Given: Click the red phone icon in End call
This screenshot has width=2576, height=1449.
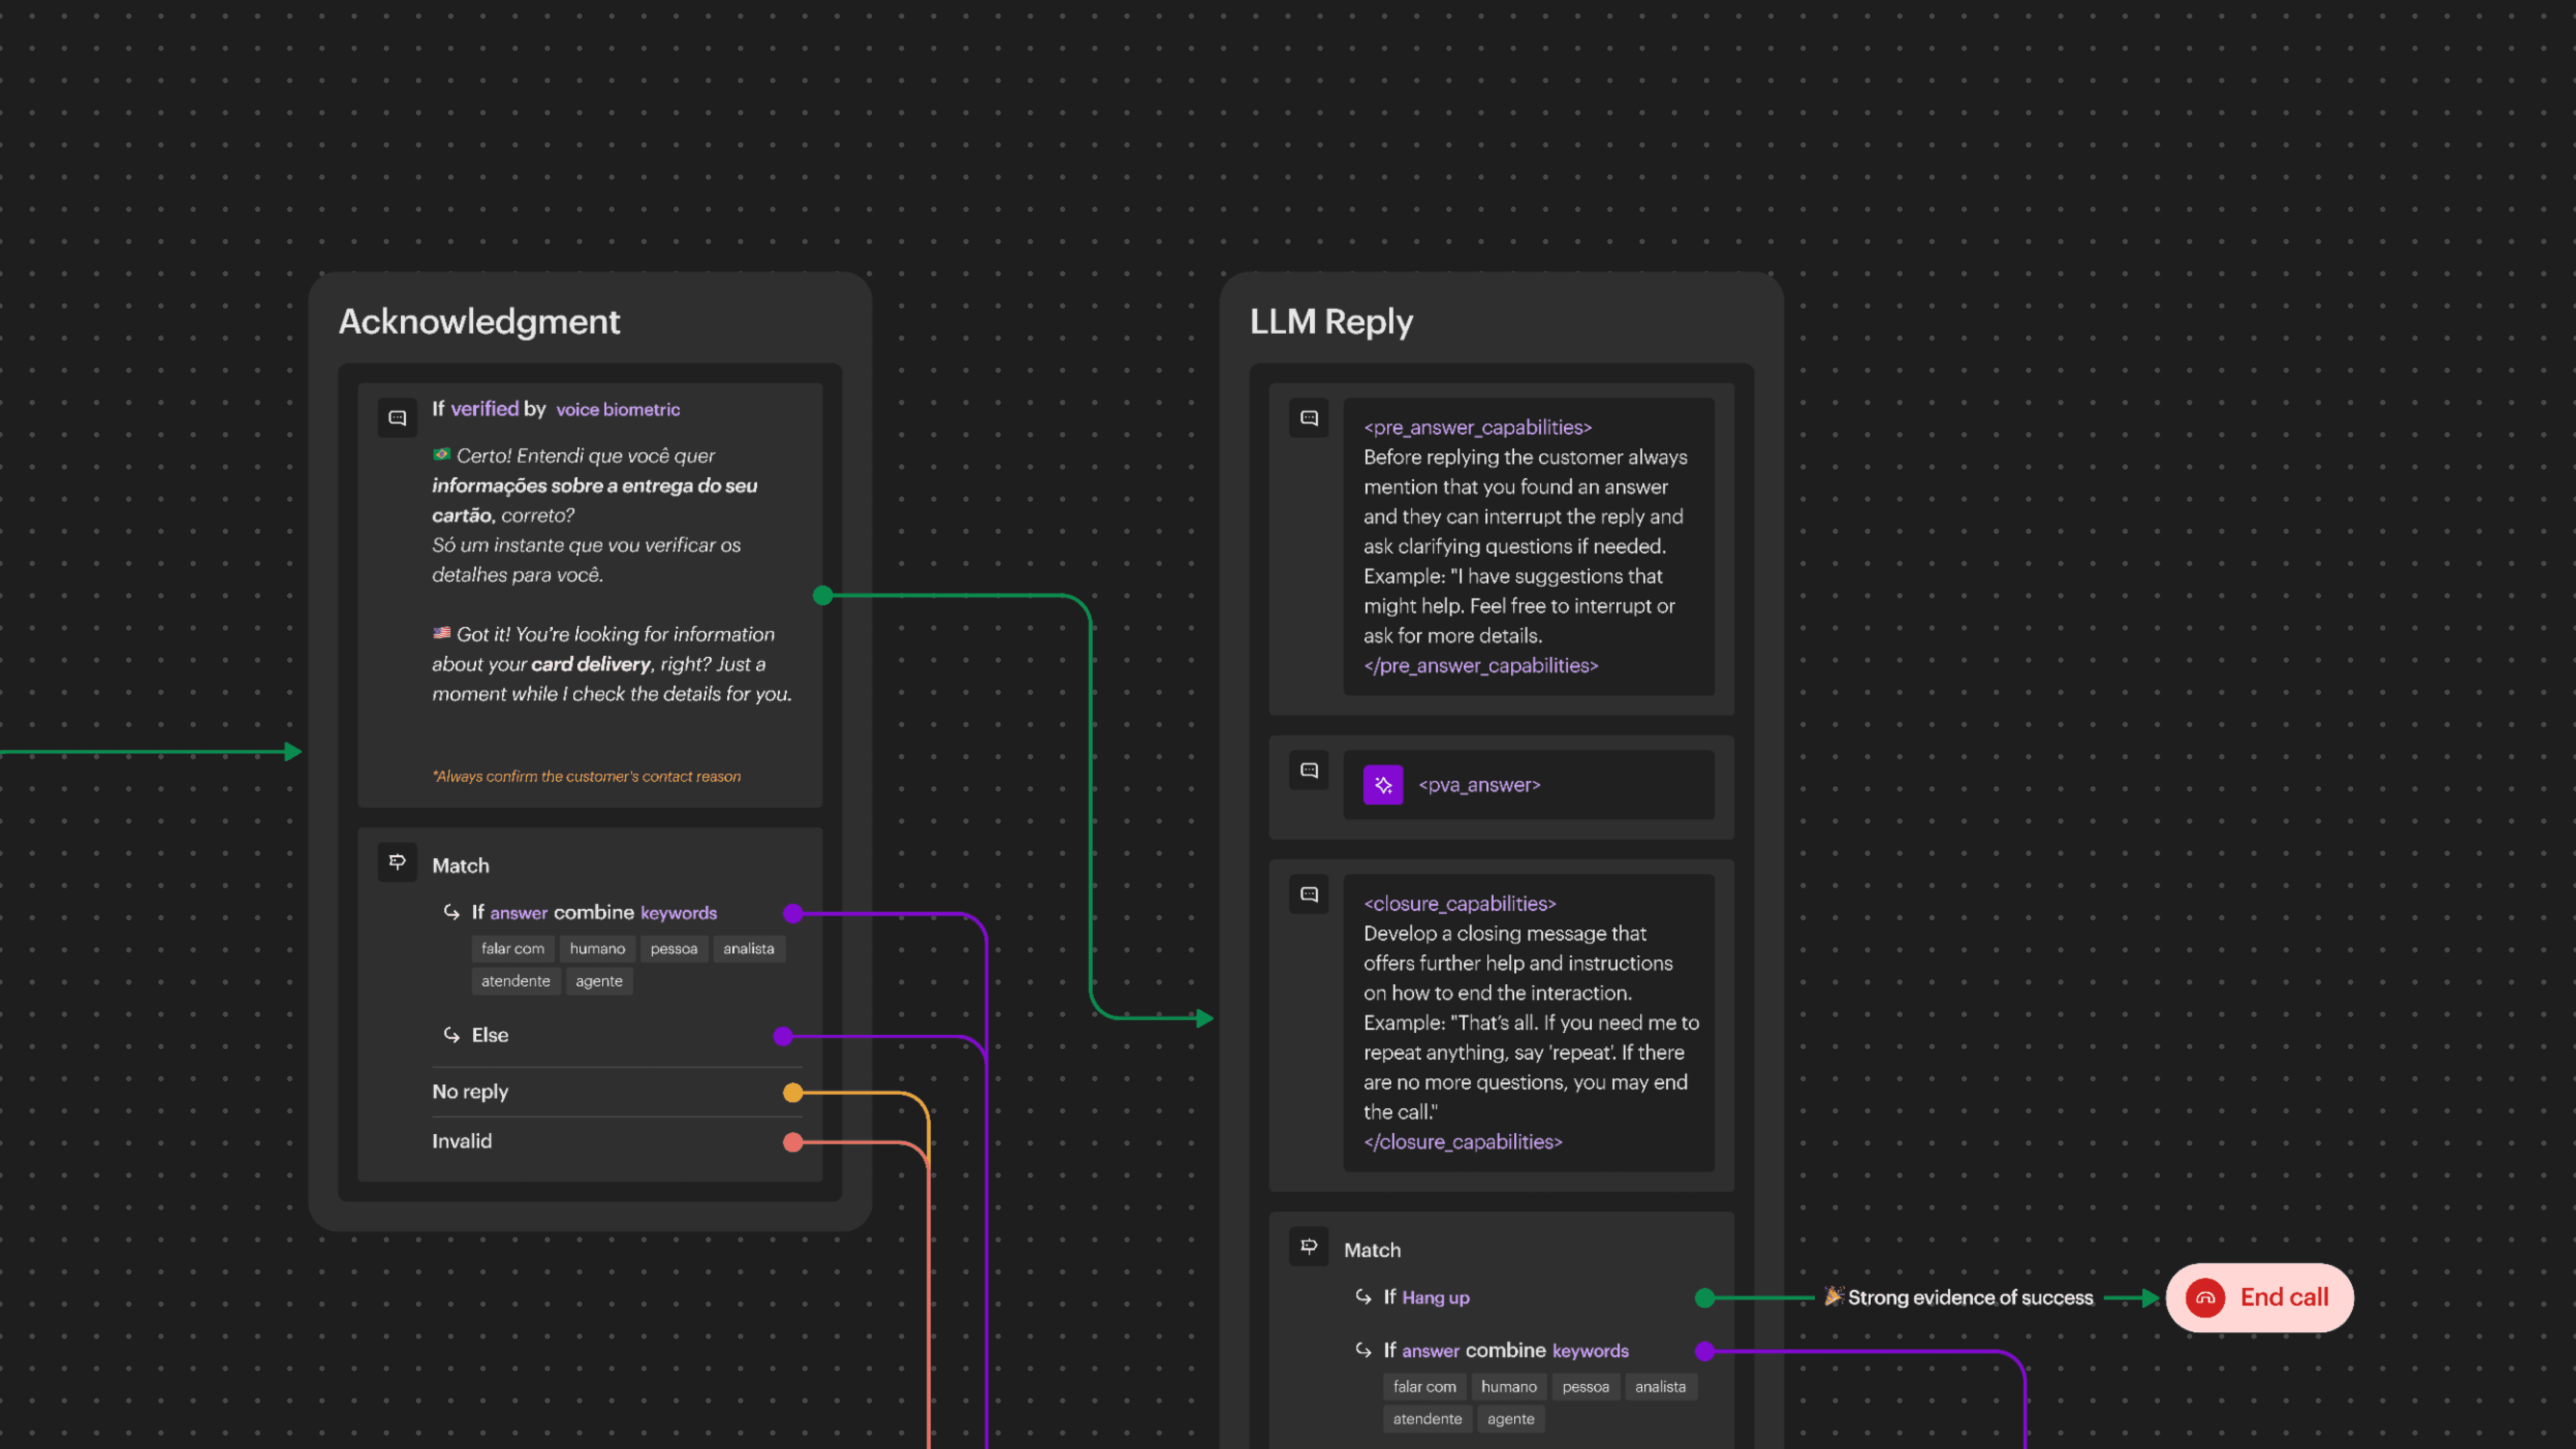Looking at the screenshot, I should (2205, 1298).
